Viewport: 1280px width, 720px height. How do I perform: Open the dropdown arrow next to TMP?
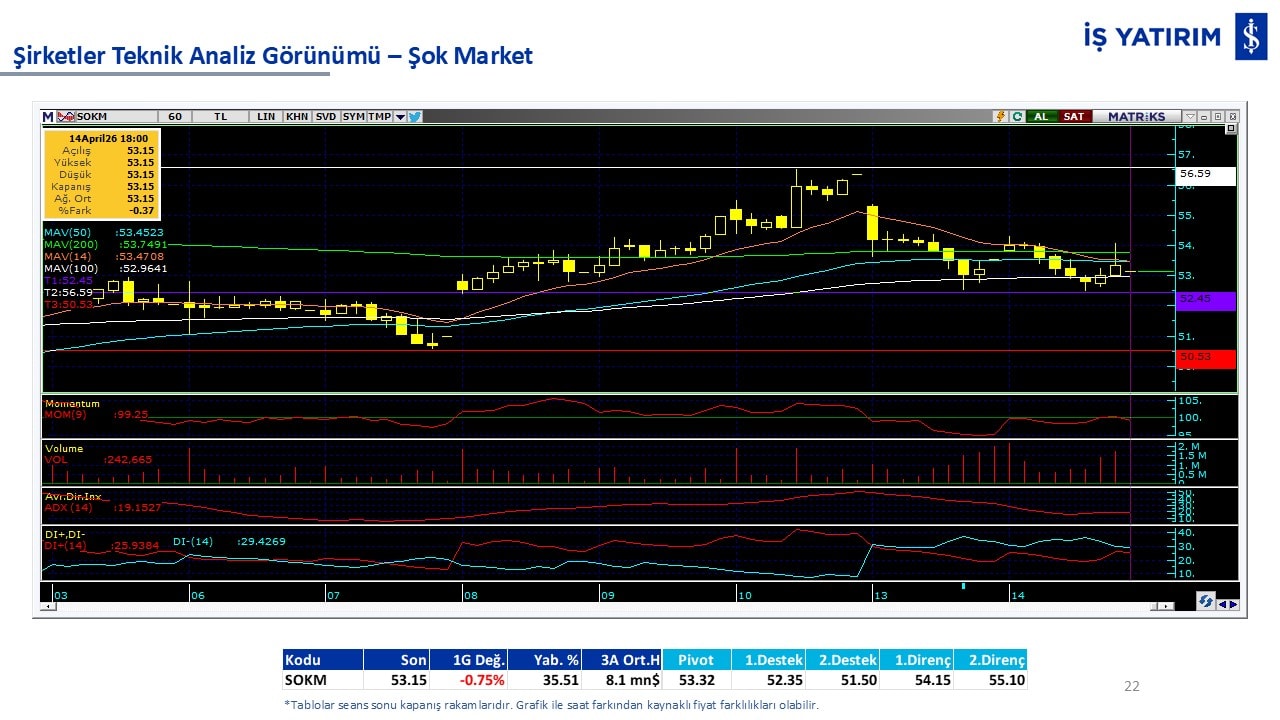click(400, 117)
